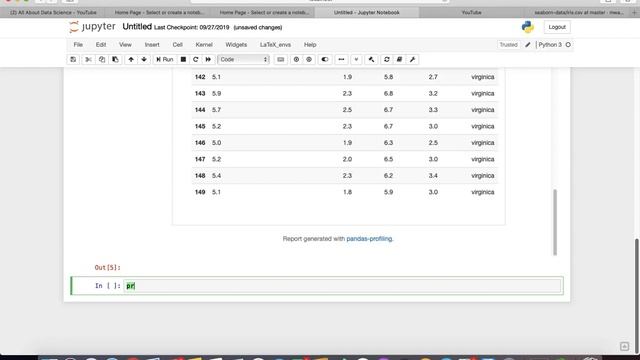The height and width of the screenshot is (360, 640).
Task: Restart the kernel with circular arrow icon
Action: (x=196, y=60)
